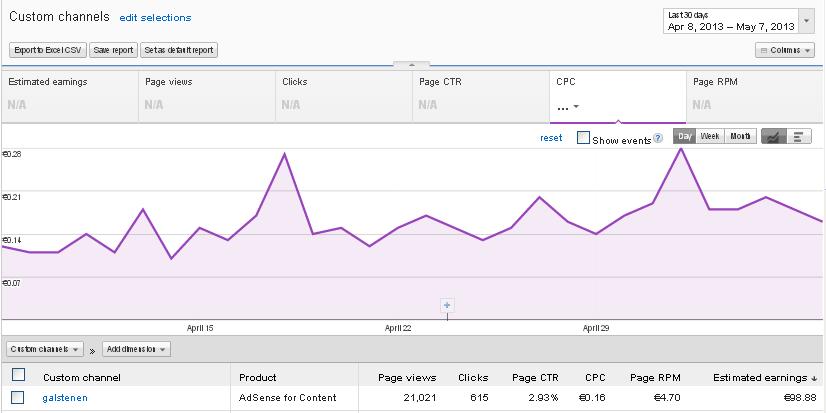Open the galstenen channel link
This screenshot has height=413, width=826.
(65, 398)
